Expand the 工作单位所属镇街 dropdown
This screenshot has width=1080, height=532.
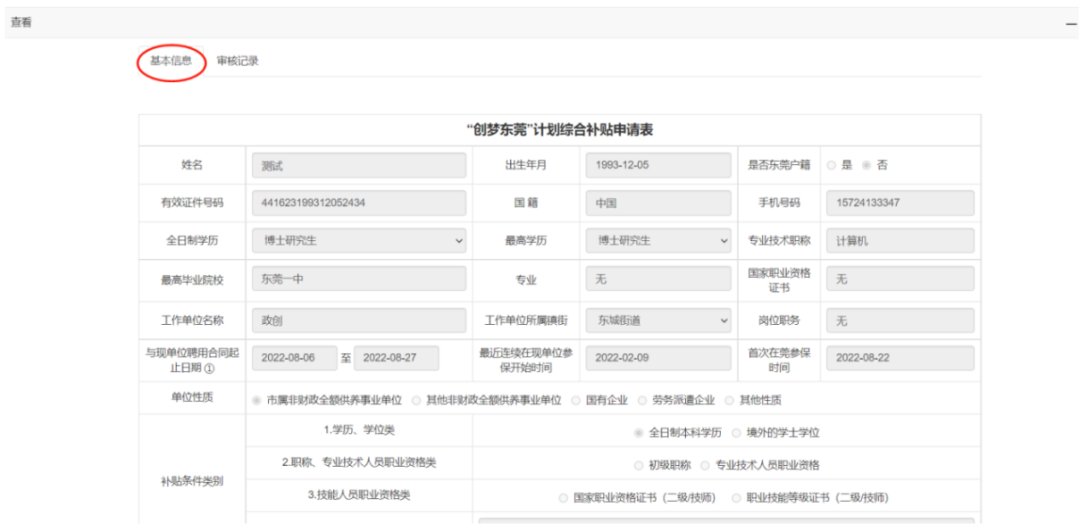[x=658, y=321]
